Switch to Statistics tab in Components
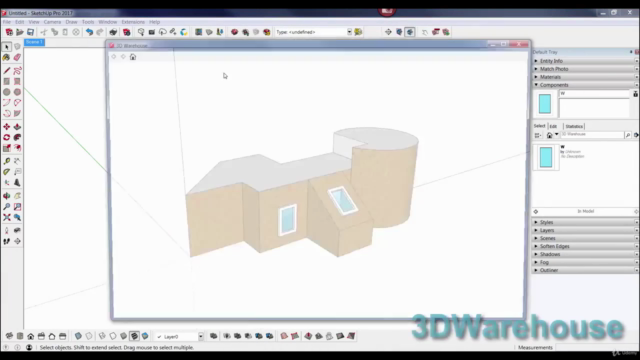 [x=574, y=126]
